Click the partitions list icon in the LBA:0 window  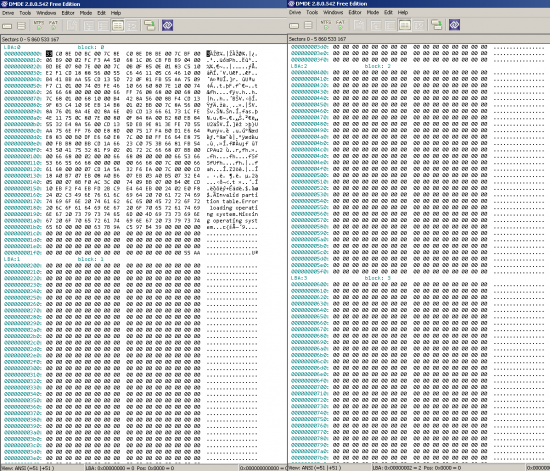21,26
